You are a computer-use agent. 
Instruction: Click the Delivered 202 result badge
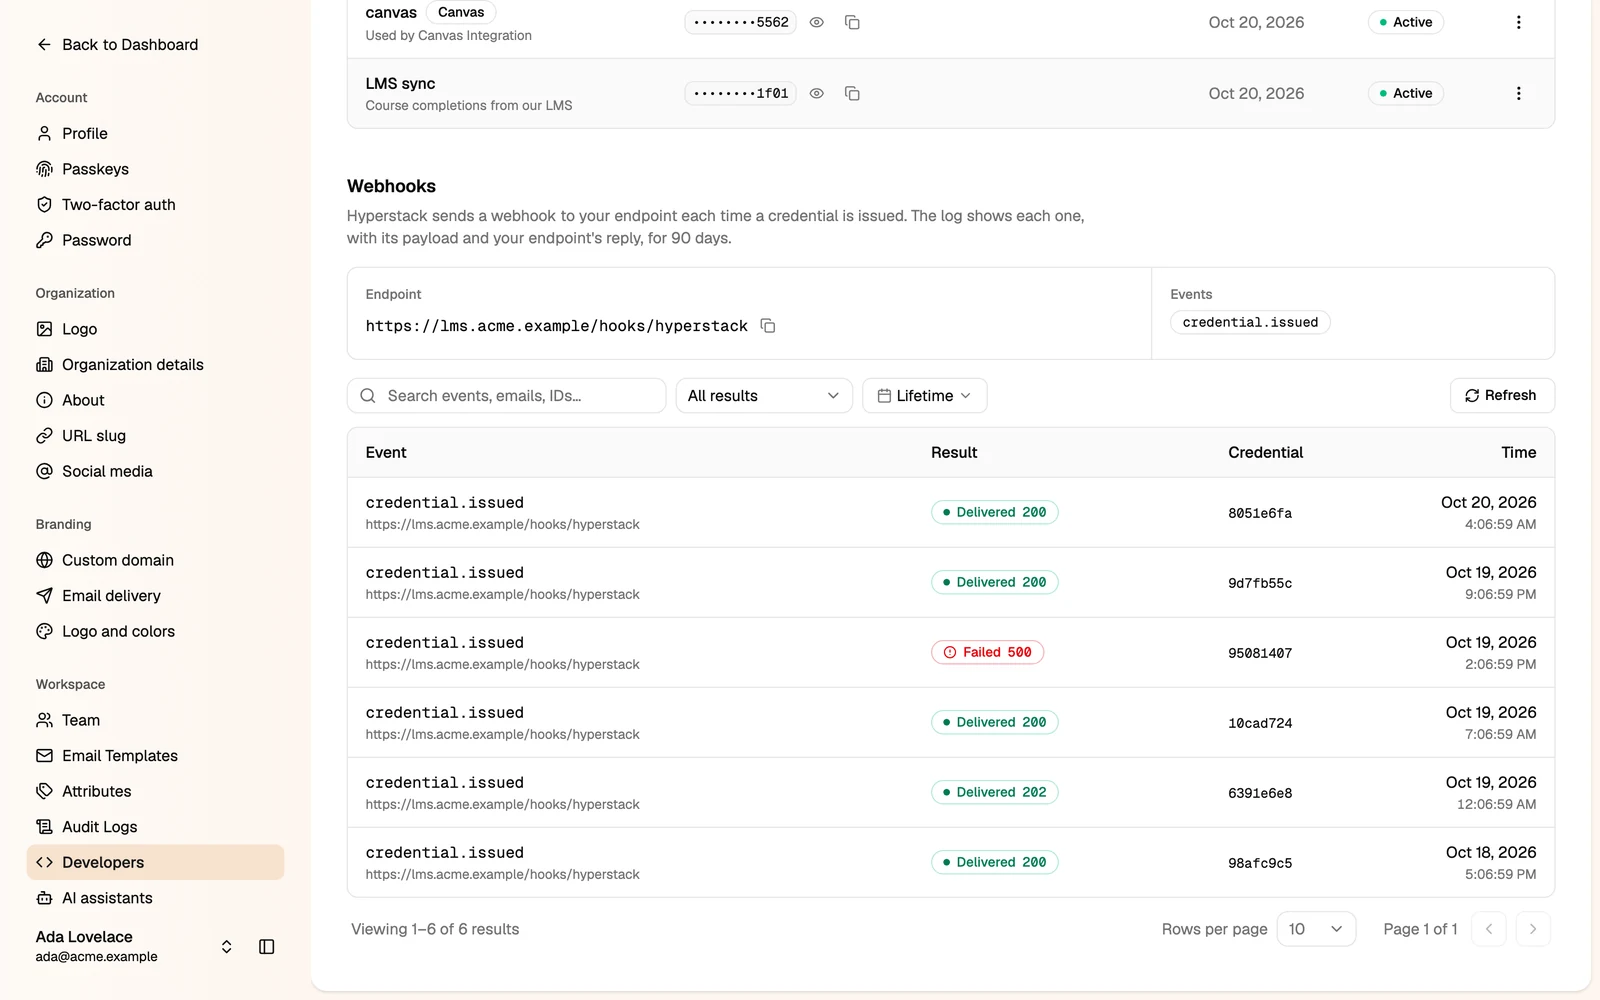pos(995,792)
